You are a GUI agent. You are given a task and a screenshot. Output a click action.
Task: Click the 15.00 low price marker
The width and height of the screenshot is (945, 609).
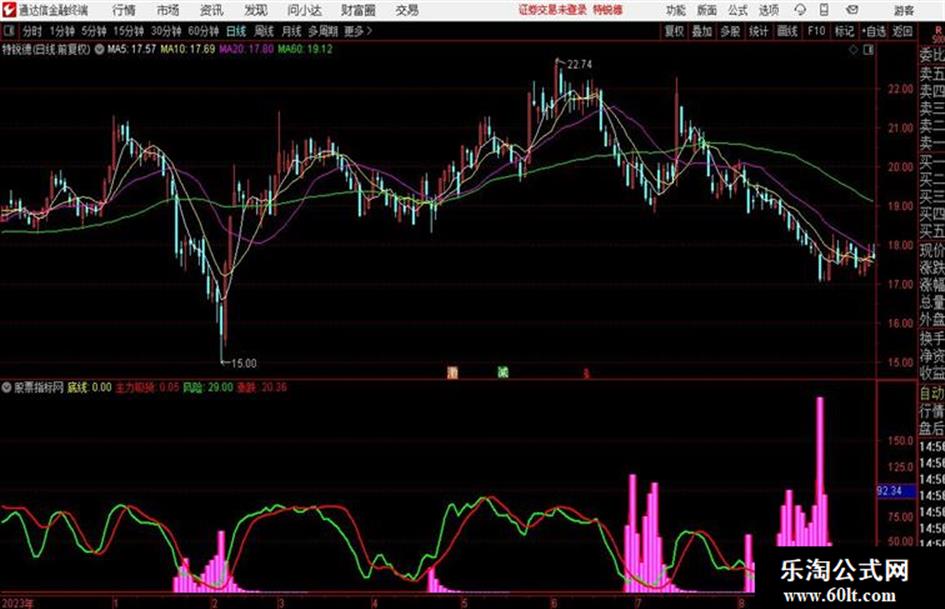(x=243, y=364)
